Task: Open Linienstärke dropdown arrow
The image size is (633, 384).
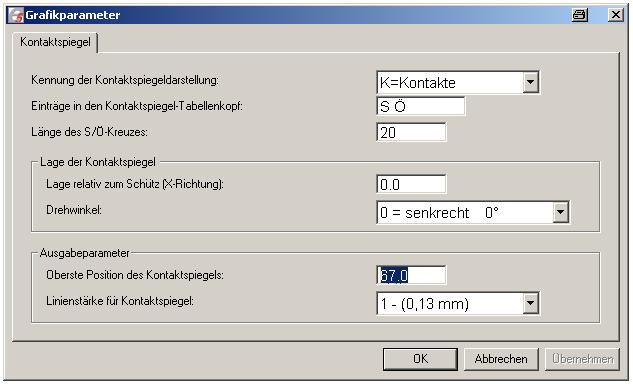Action: (x=530, y=303)
